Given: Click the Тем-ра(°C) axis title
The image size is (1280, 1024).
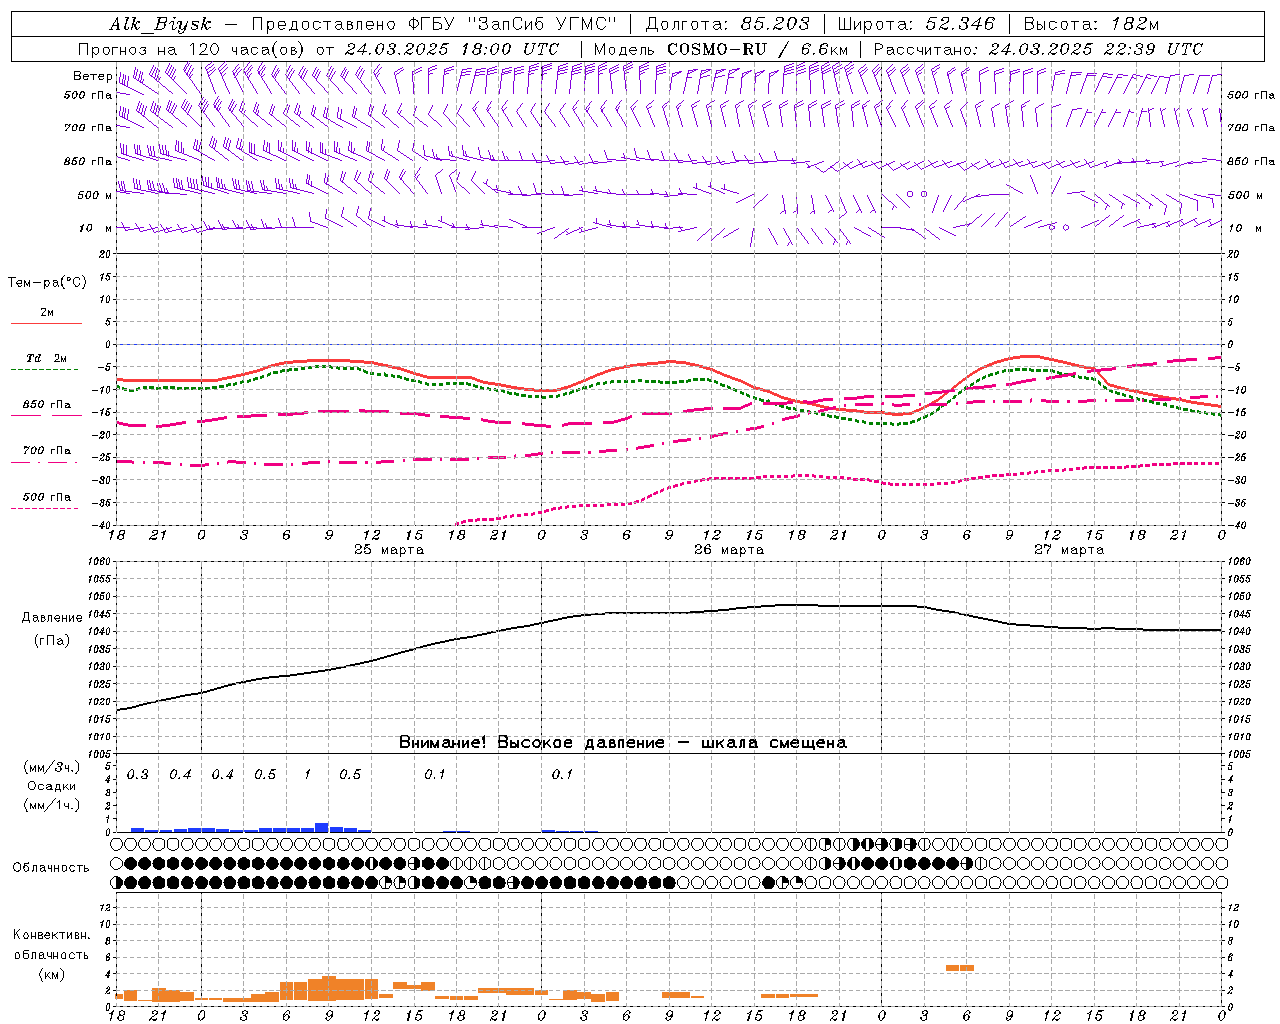Looking at the screenshot, I should click(x=47, y=283).
